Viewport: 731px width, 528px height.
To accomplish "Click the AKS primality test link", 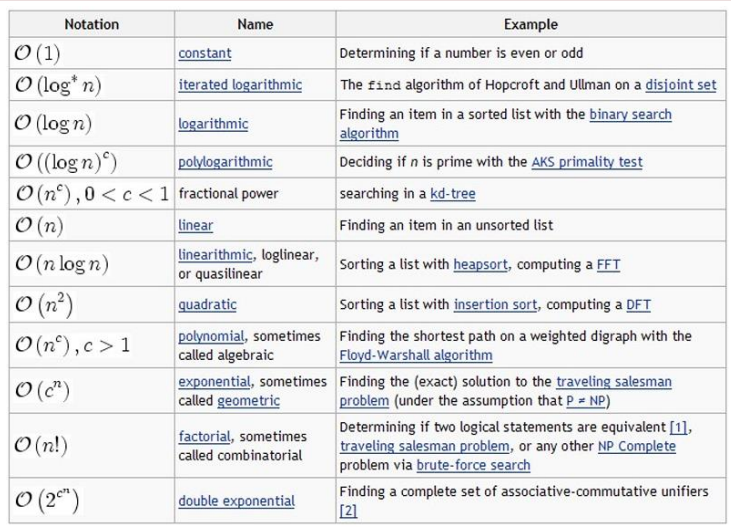I will click(x=587, y=162).
